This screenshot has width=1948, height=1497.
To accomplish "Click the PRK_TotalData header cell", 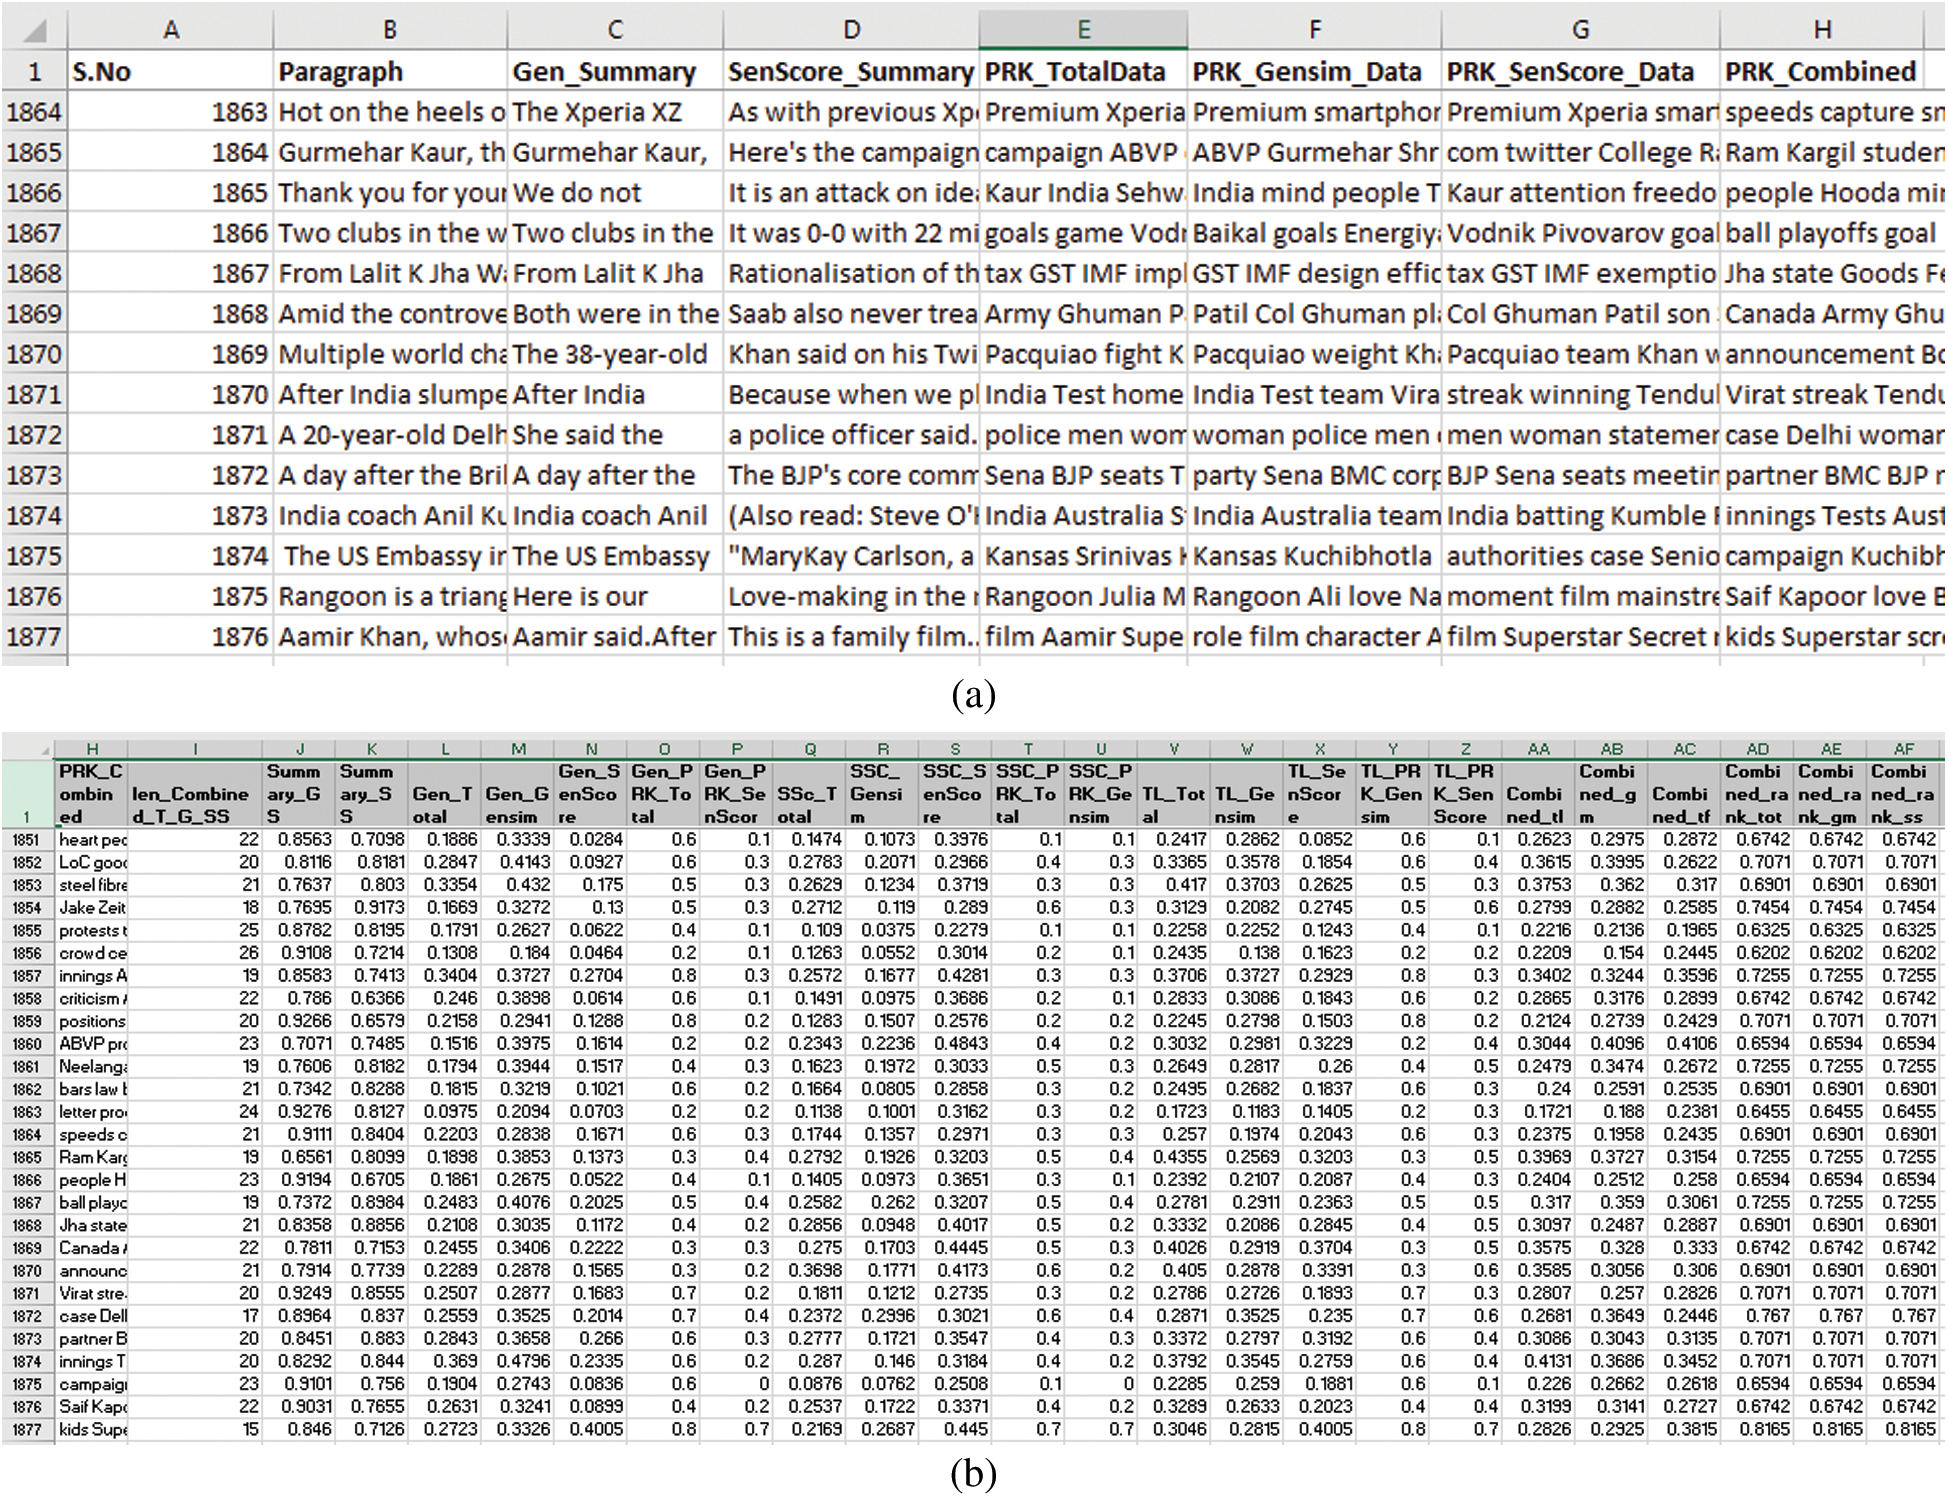I will [x=1082, y=72].
